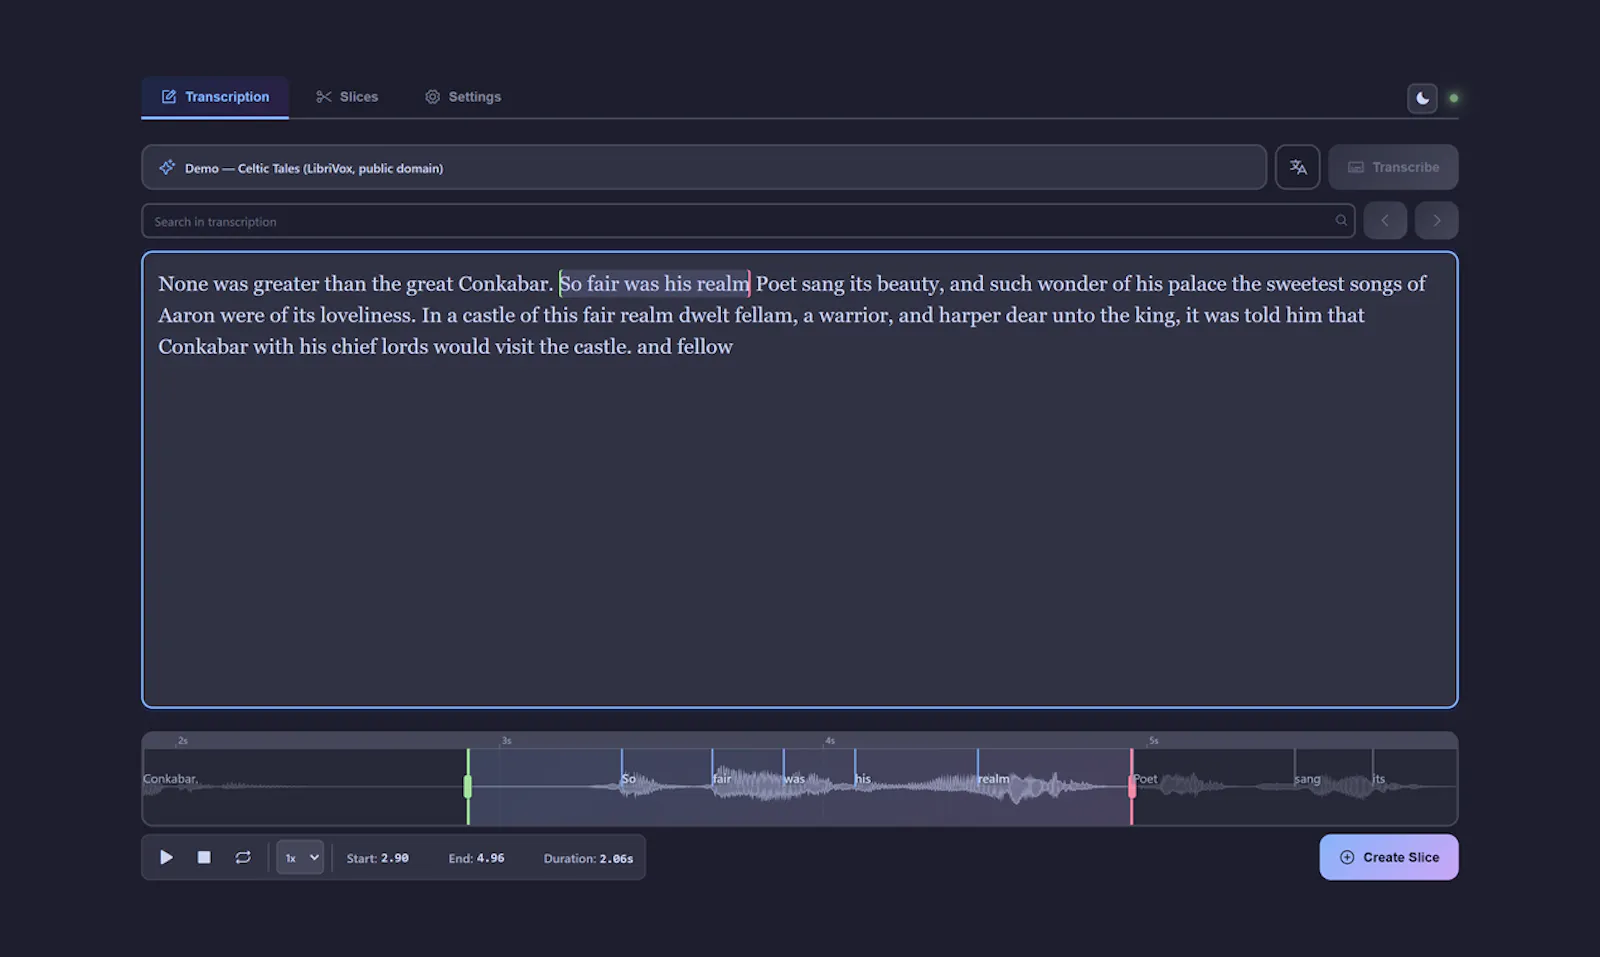1600x957 pixels.
Task: Click 'Conkabar.' label on the waveform
Action: tap(171, 779)
